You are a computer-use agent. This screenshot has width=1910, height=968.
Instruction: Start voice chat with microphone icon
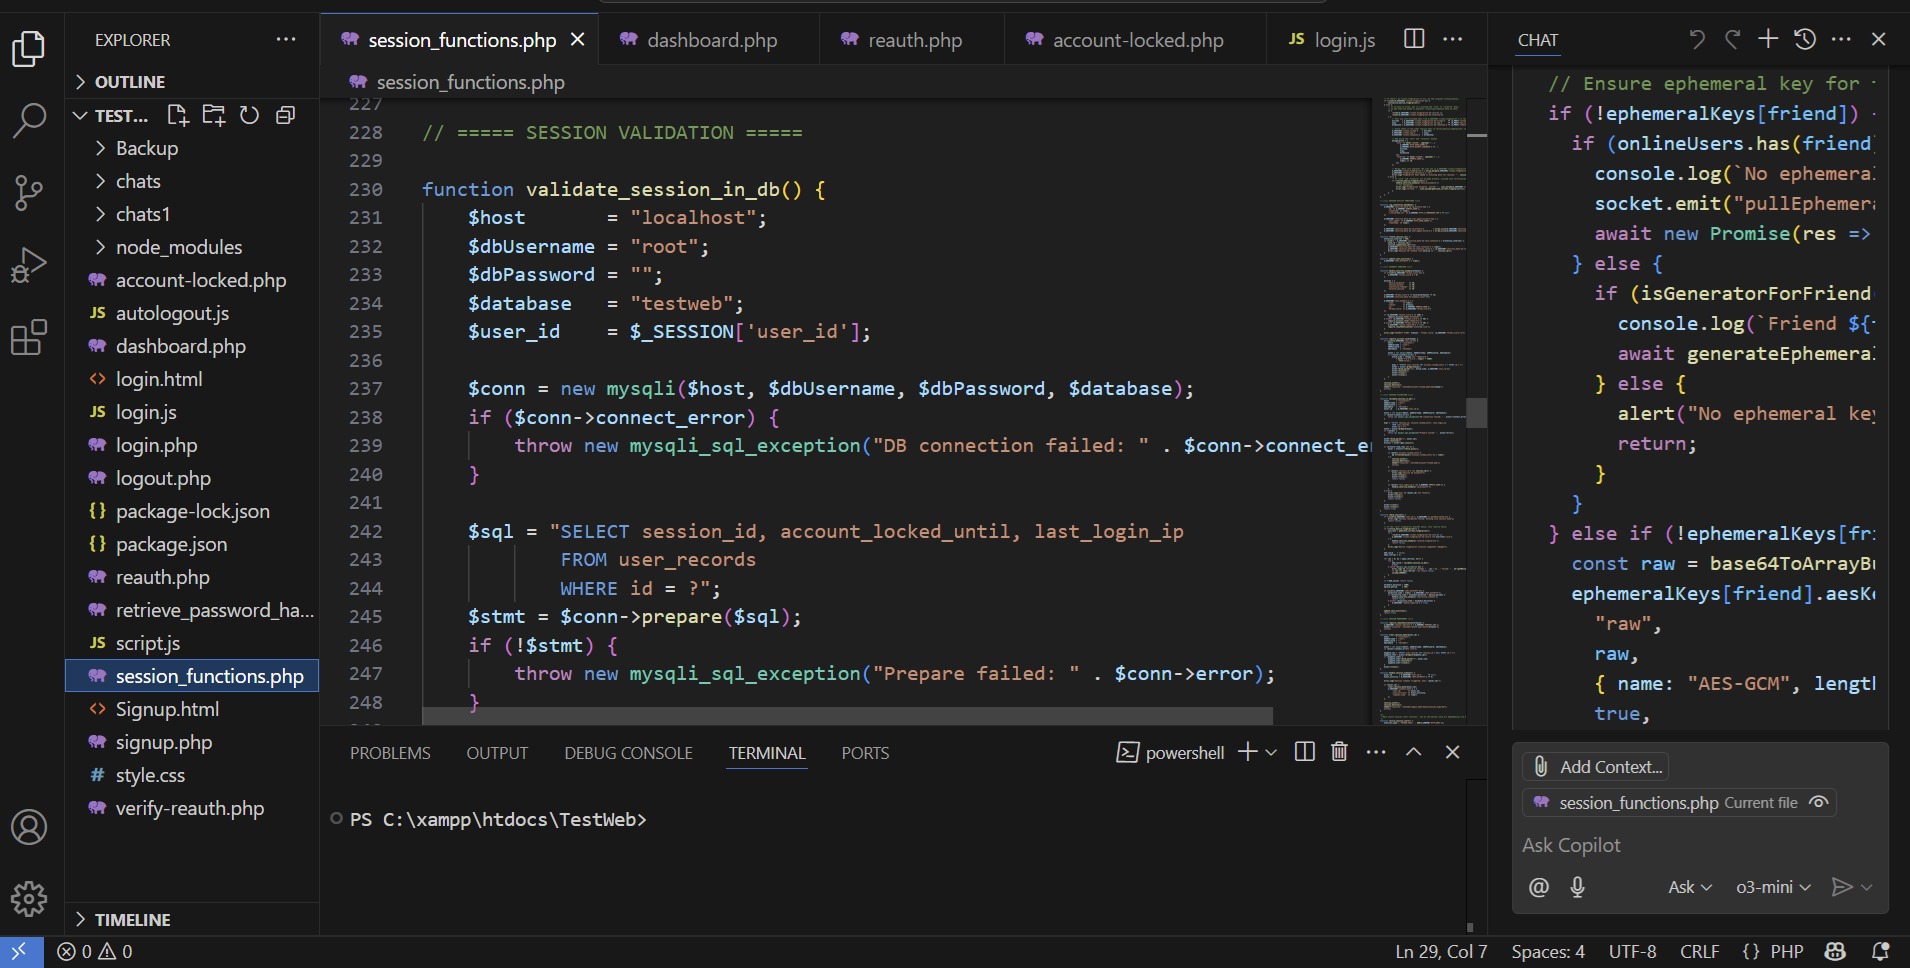1578,887
